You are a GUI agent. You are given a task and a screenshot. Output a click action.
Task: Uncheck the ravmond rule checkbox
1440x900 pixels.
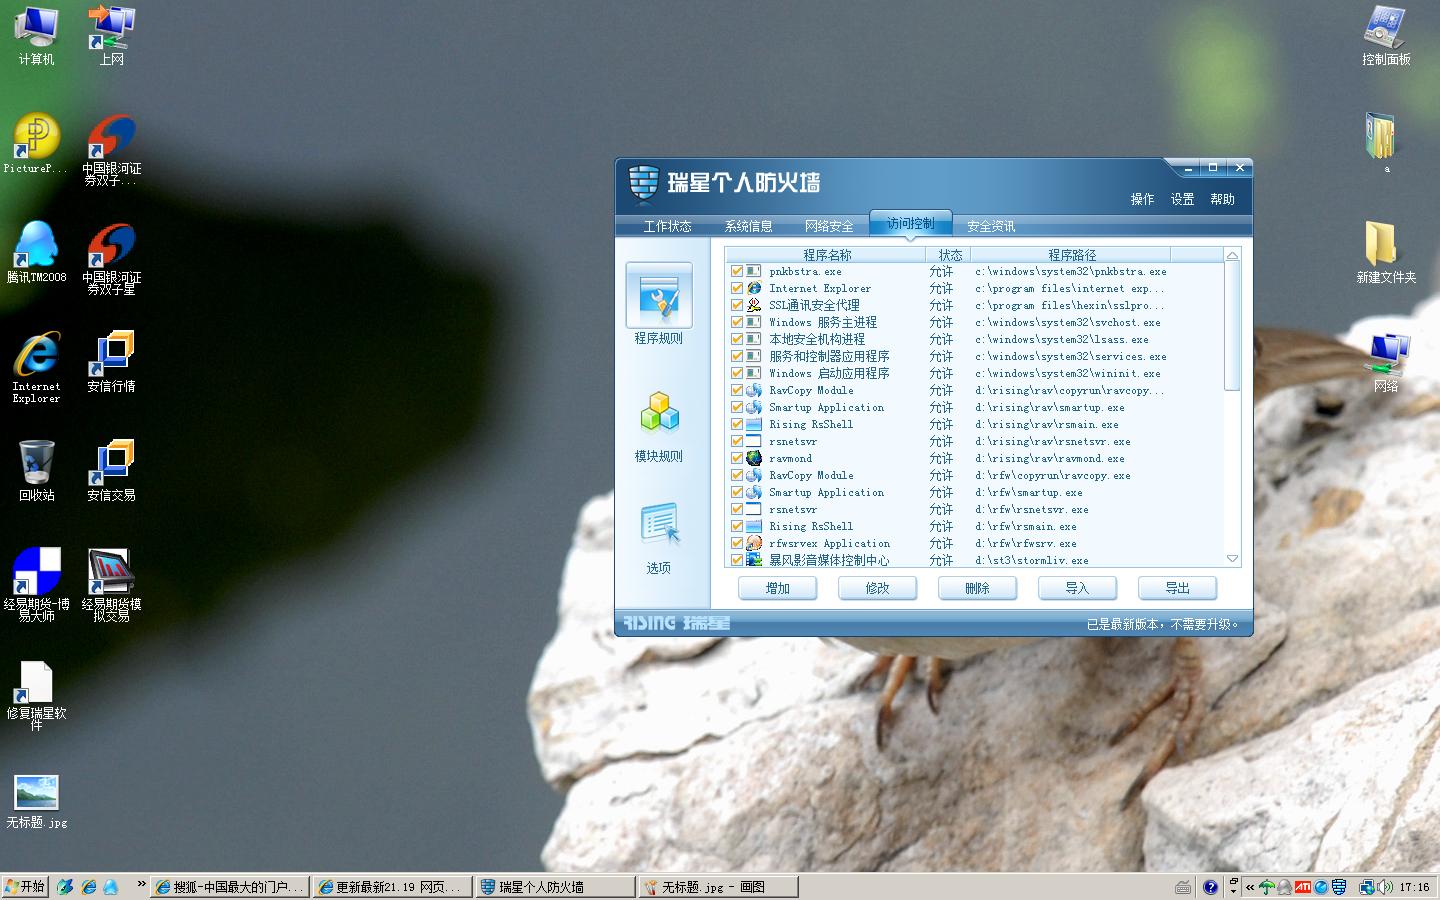click(737, 458)
